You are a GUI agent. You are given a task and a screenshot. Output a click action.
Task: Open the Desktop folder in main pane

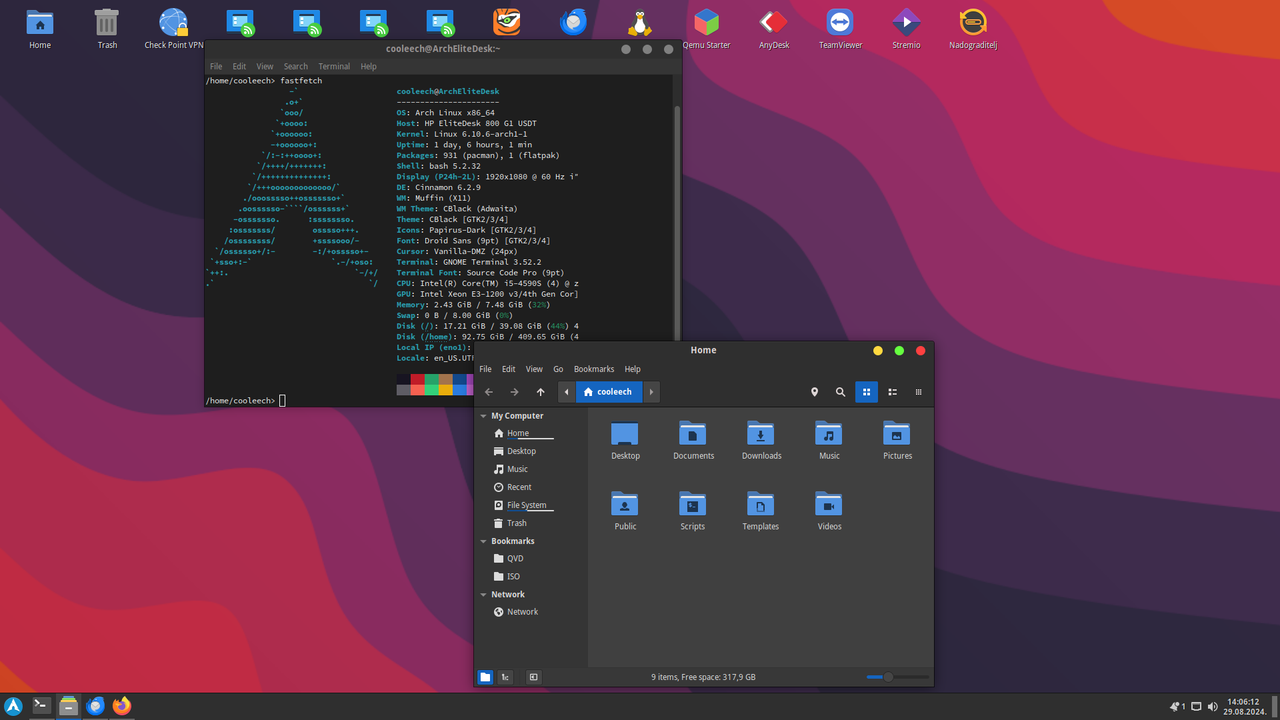coord(625,440)
